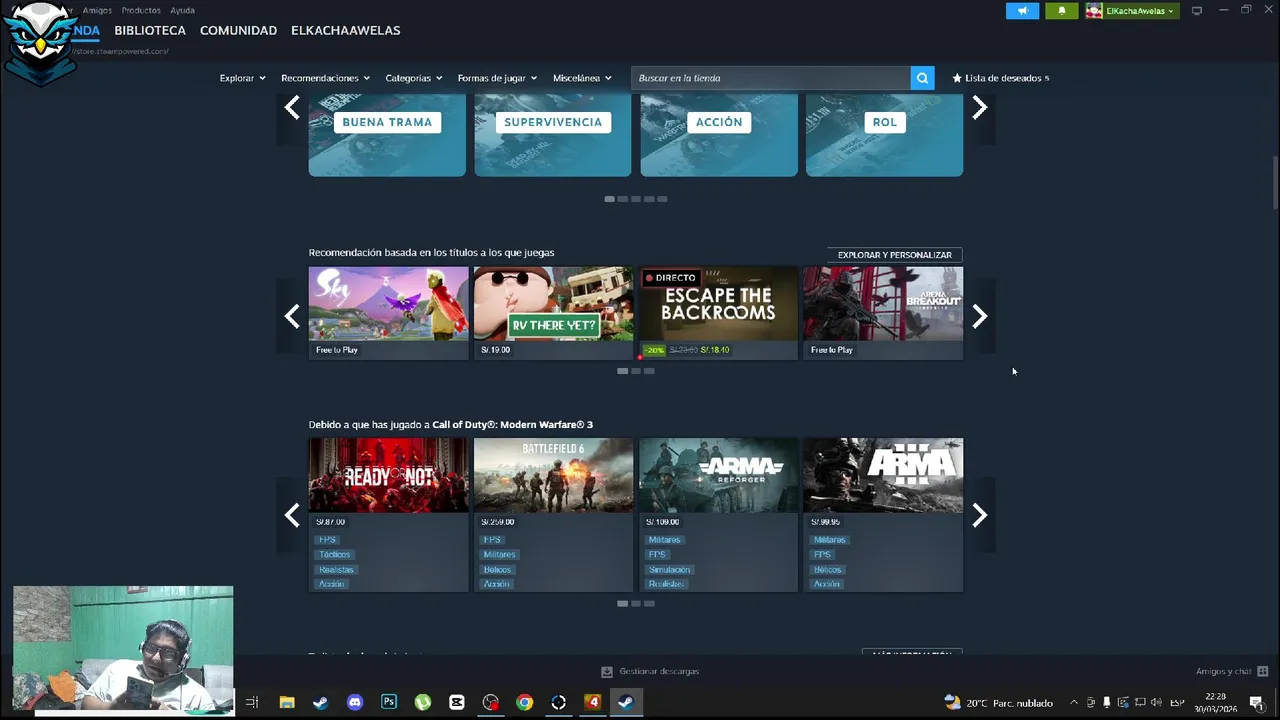This screenshot has height=720, width=1280.
Task: Click the Gestionar descargas download icon
Action: 606,672
